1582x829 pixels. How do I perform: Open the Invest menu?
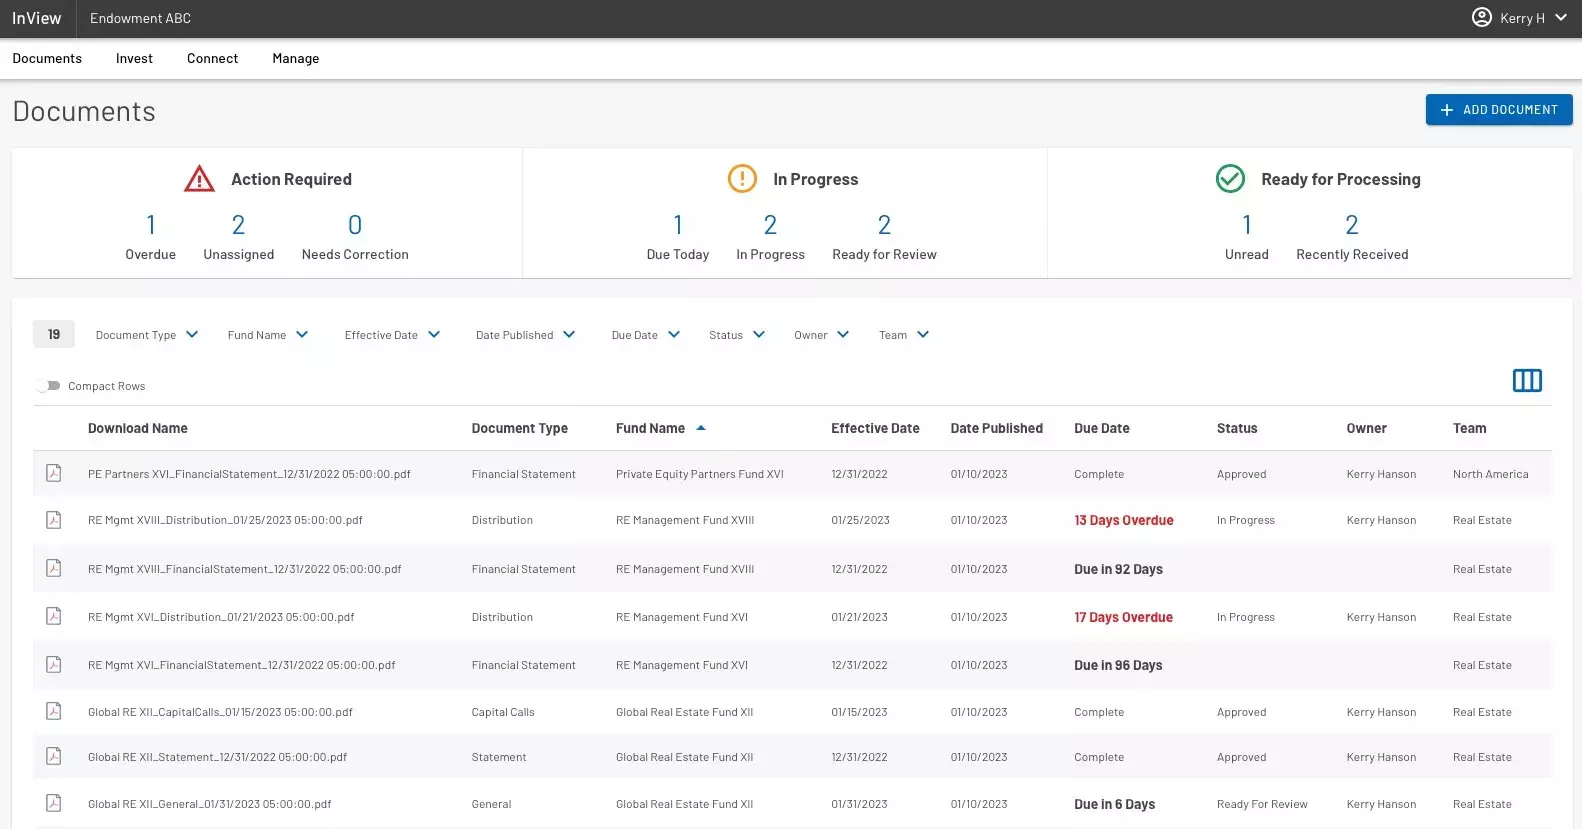coord(134,58)
